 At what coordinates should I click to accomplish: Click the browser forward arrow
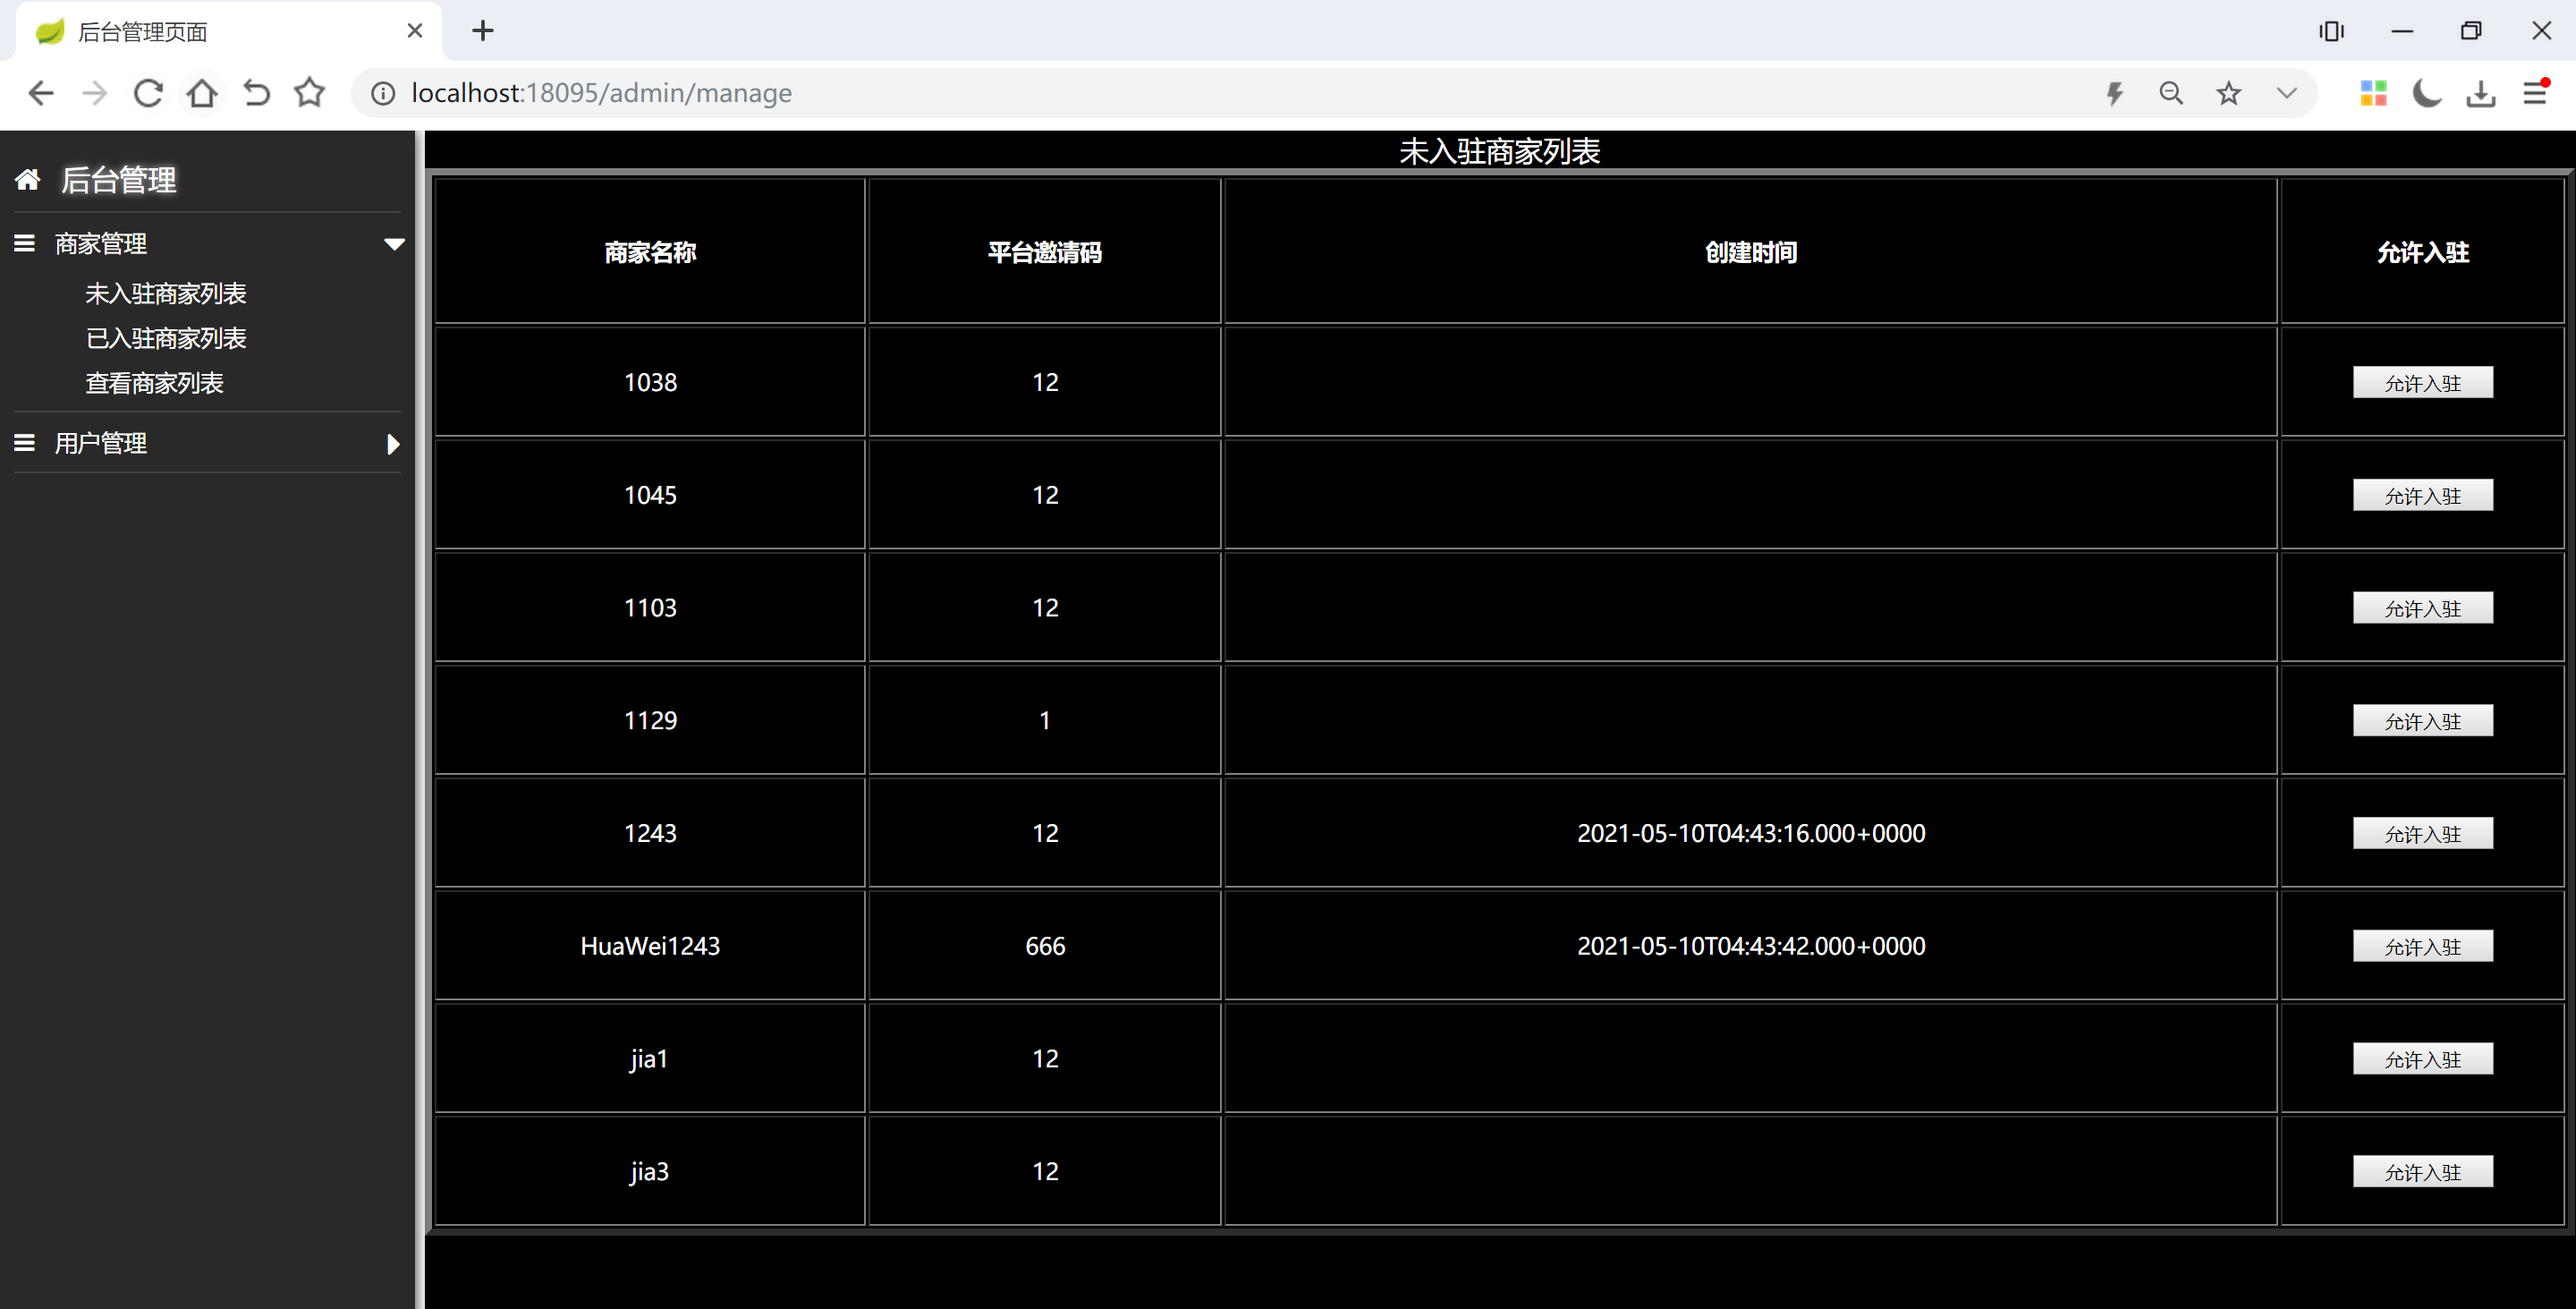tap(95, 93)
